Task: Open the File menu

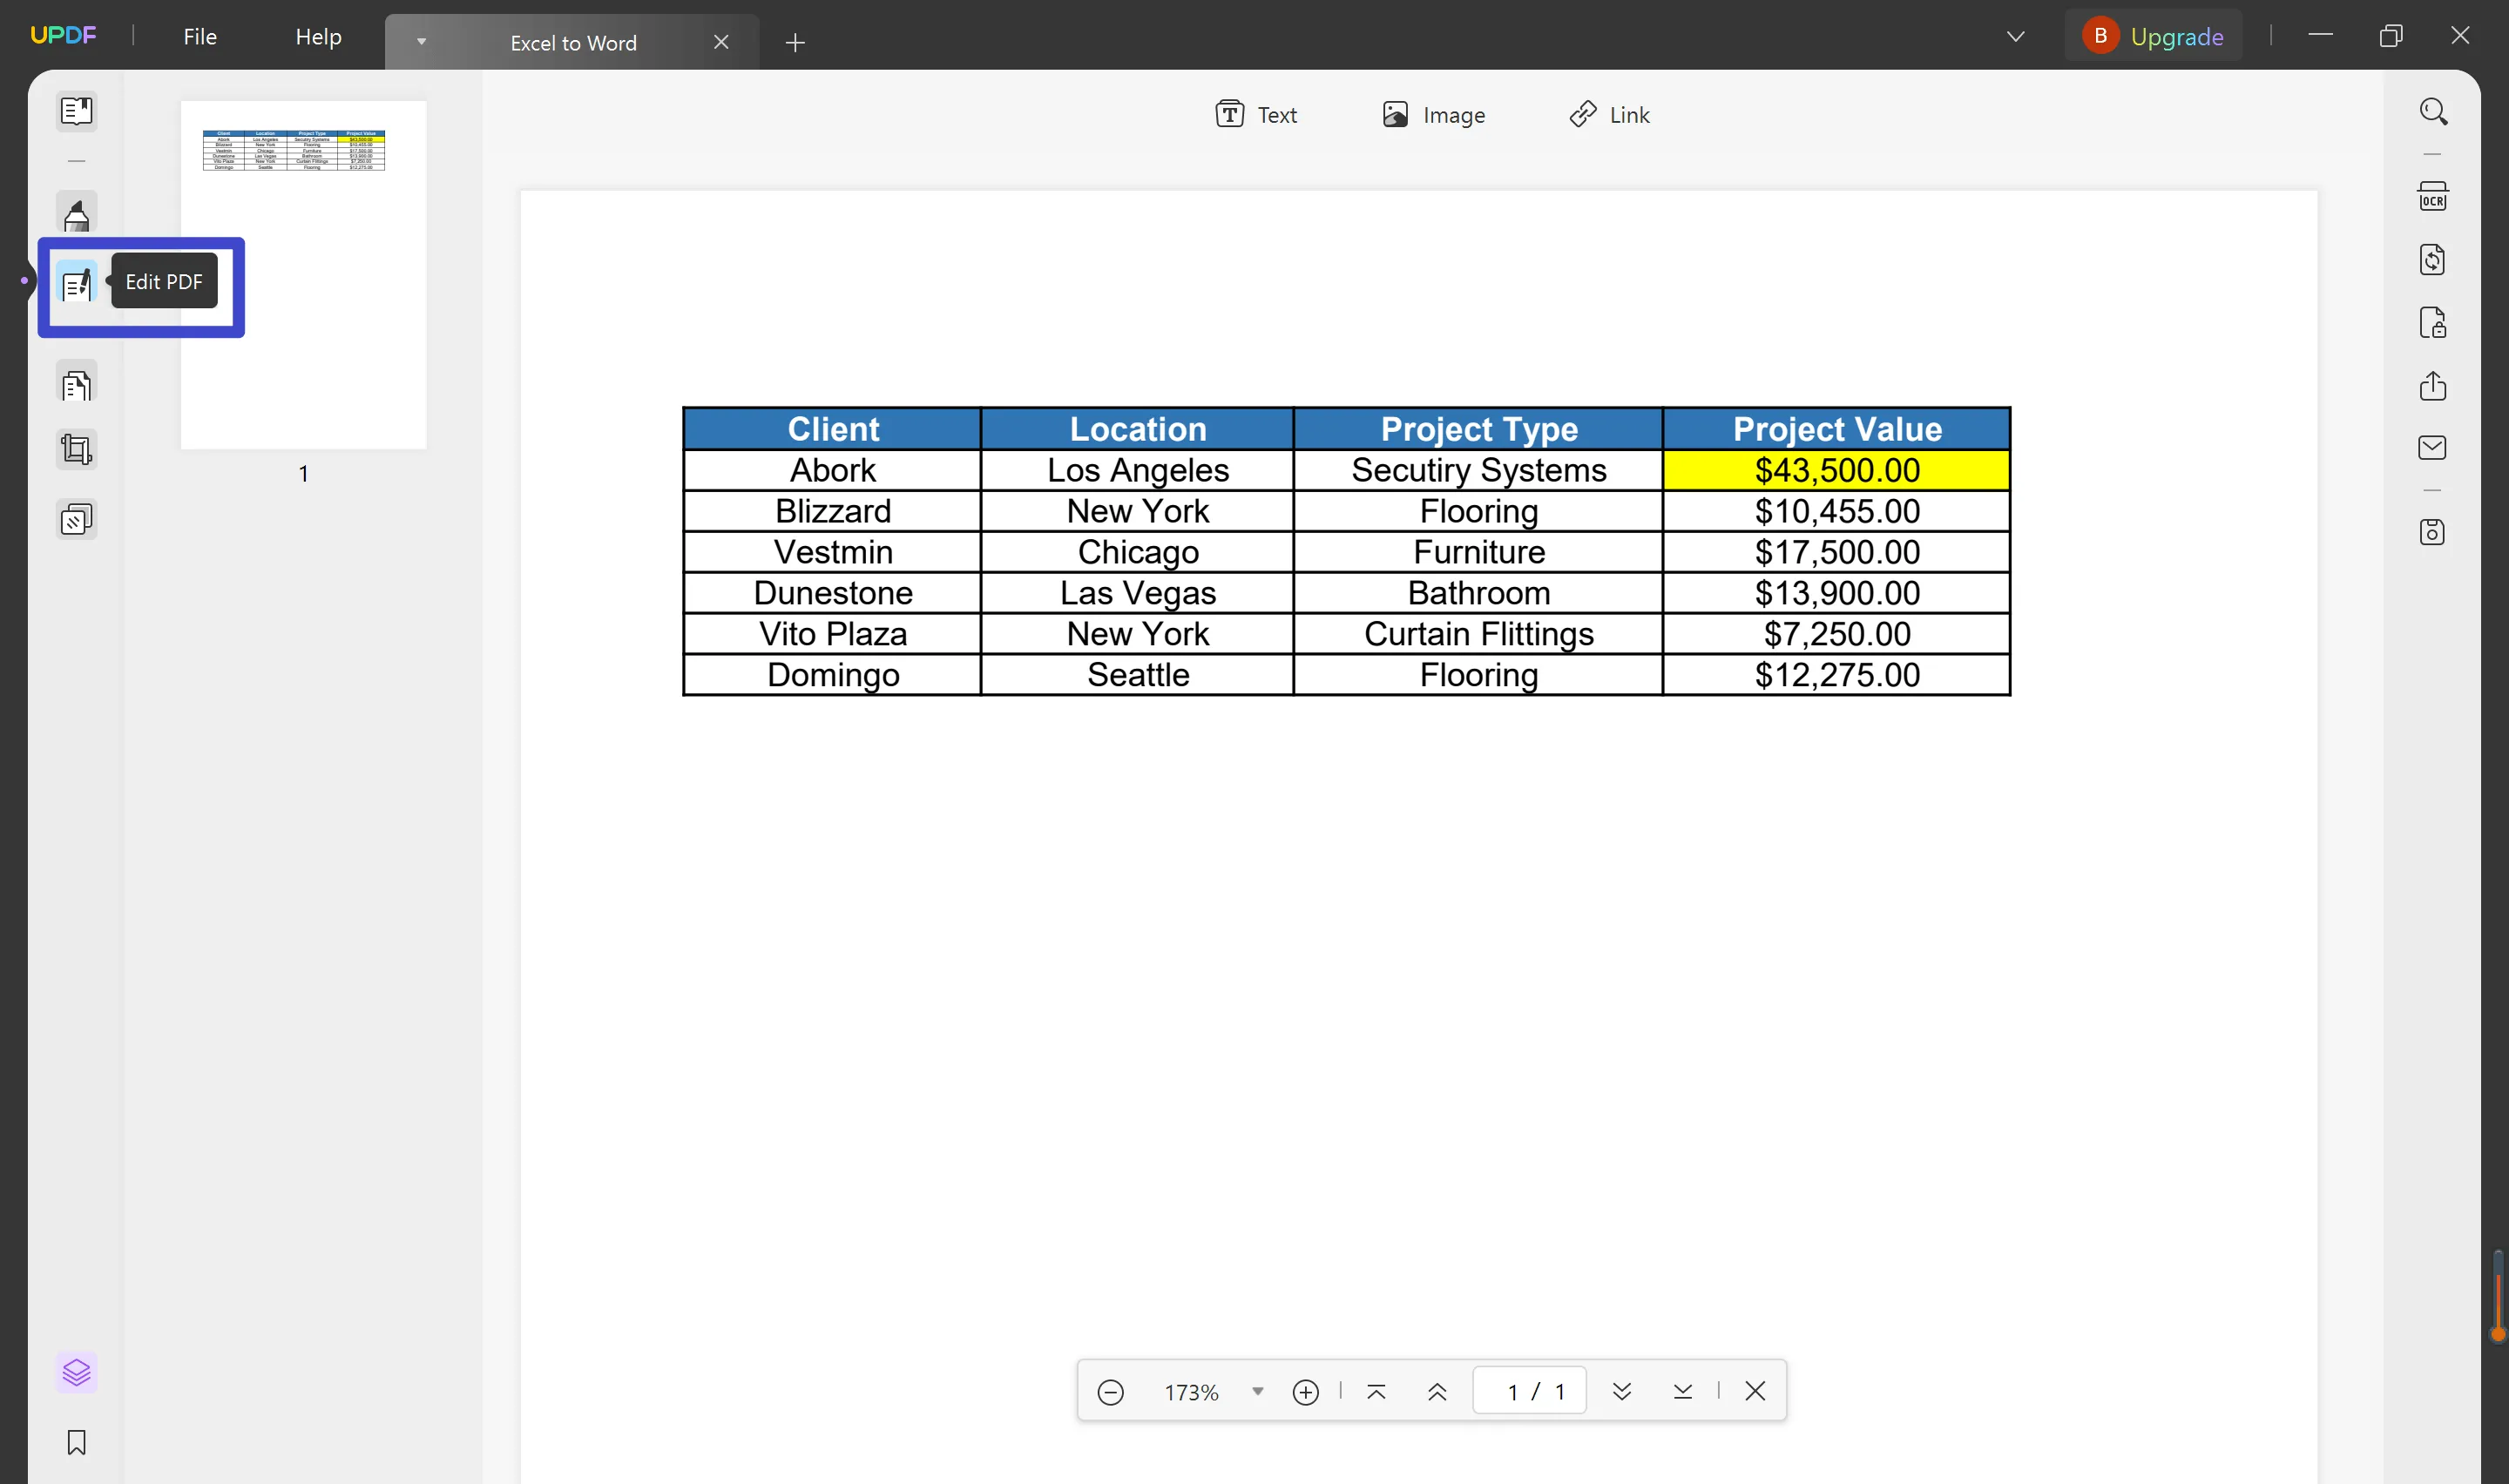Action: click(x=200, y=36)
